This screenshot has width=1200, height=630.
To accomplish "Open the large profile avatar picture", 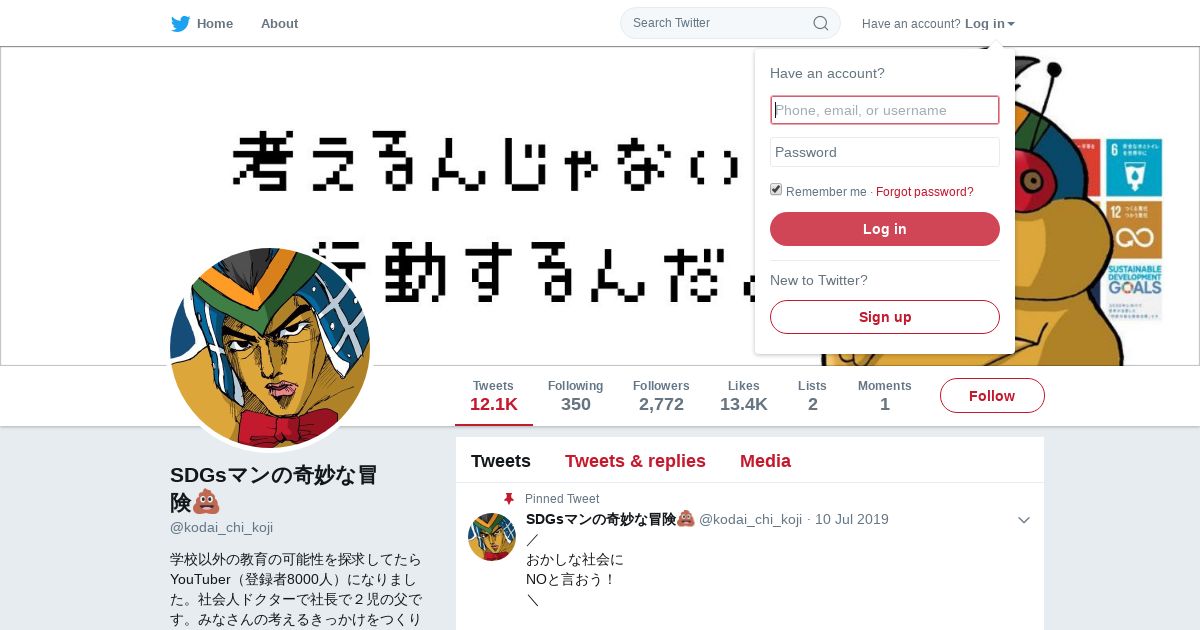I will (270, 348).
